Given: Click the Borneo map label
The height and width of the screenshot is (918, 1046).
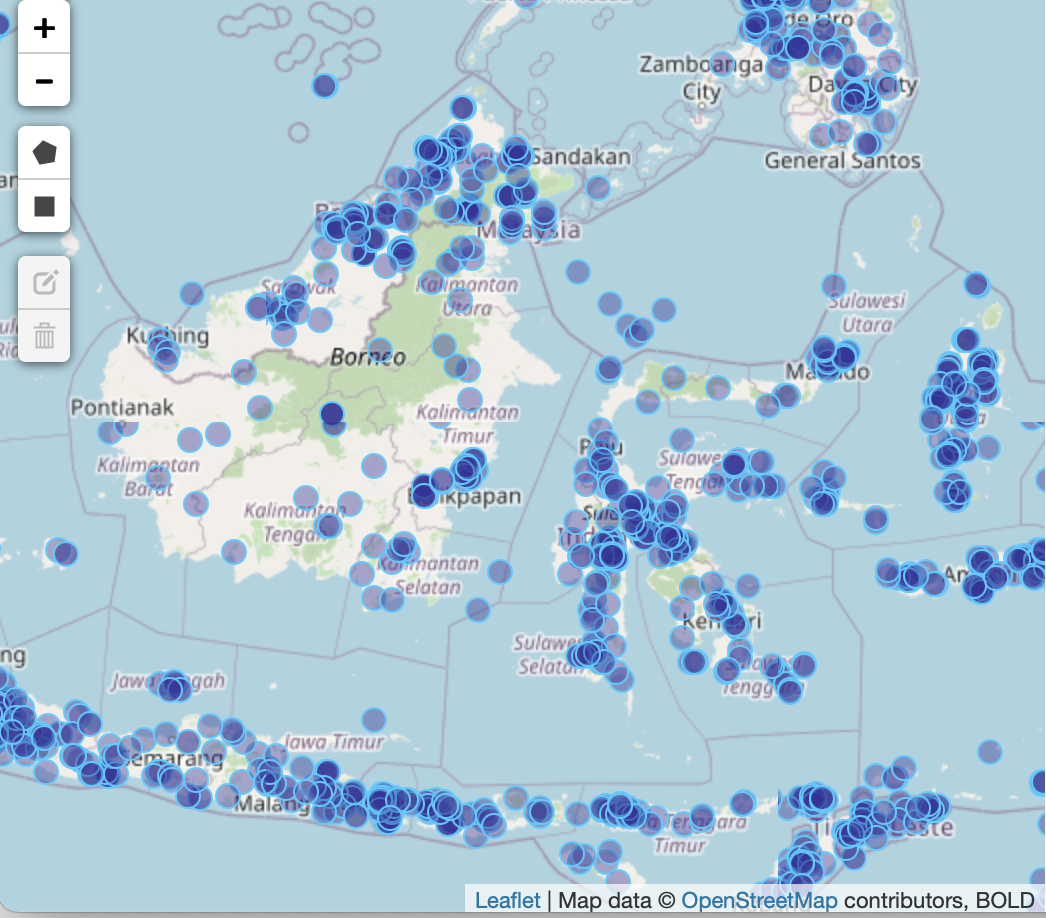Looking at the screenshot, I should click(368, 357).
